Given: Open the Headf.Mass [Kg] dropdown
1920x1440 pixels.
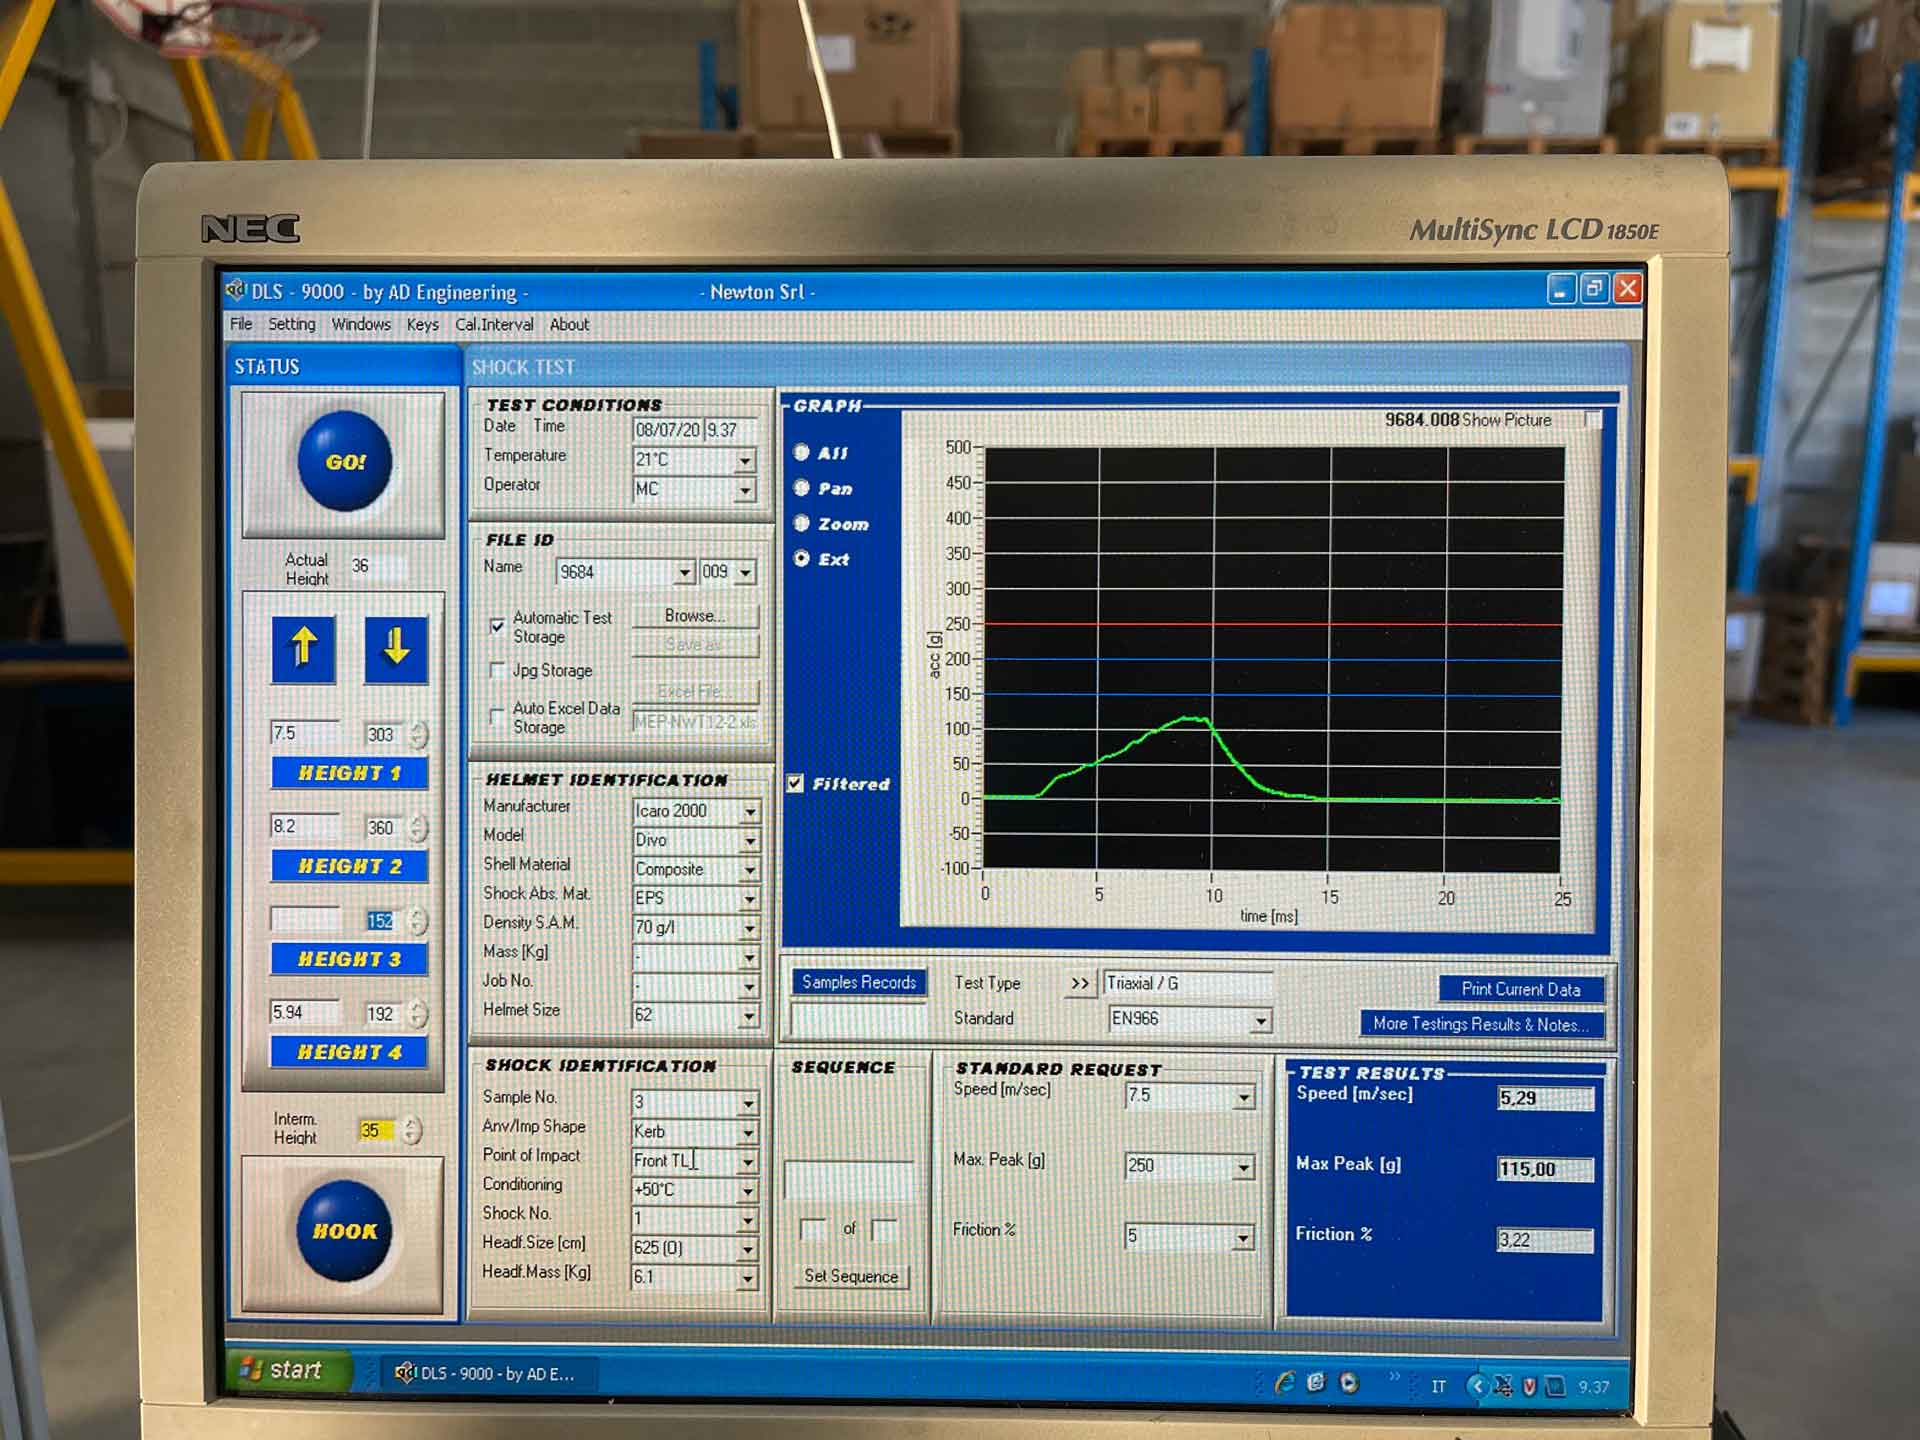Looking at the screenshot, I should (x=748, y=1278).
